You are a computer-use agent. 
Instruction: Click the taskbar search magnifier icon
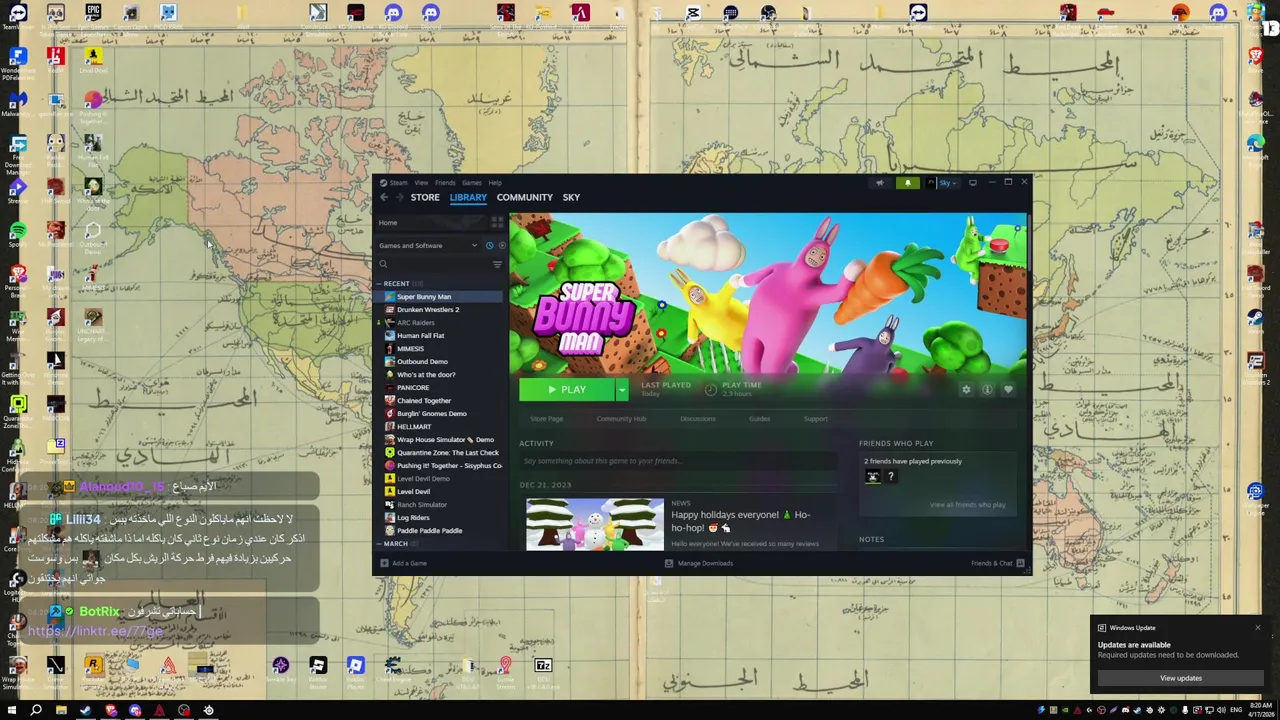coord(36,710)
